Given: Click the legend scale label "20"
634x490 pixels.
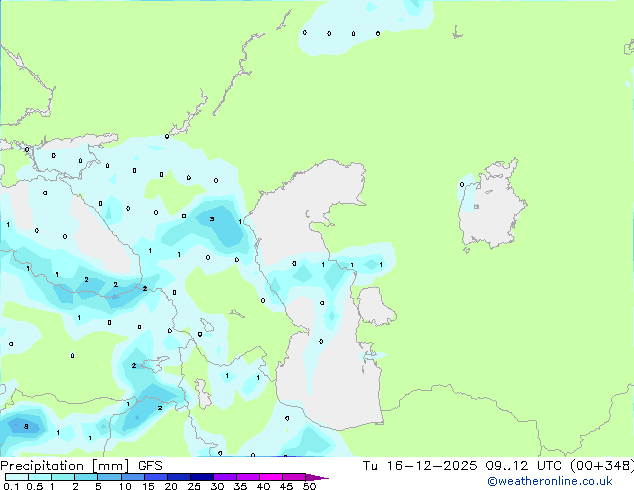Looking at the screenshot, I should coord(171,486).
